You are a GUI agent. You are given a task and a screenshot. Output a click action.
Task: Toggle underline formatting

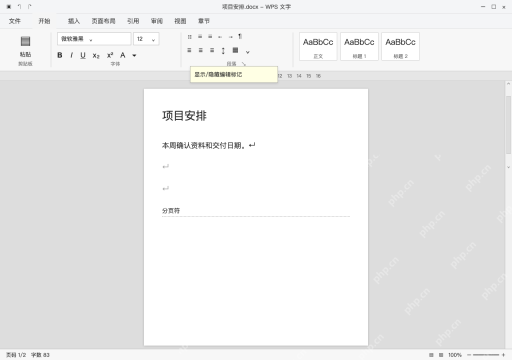(83, 55)
